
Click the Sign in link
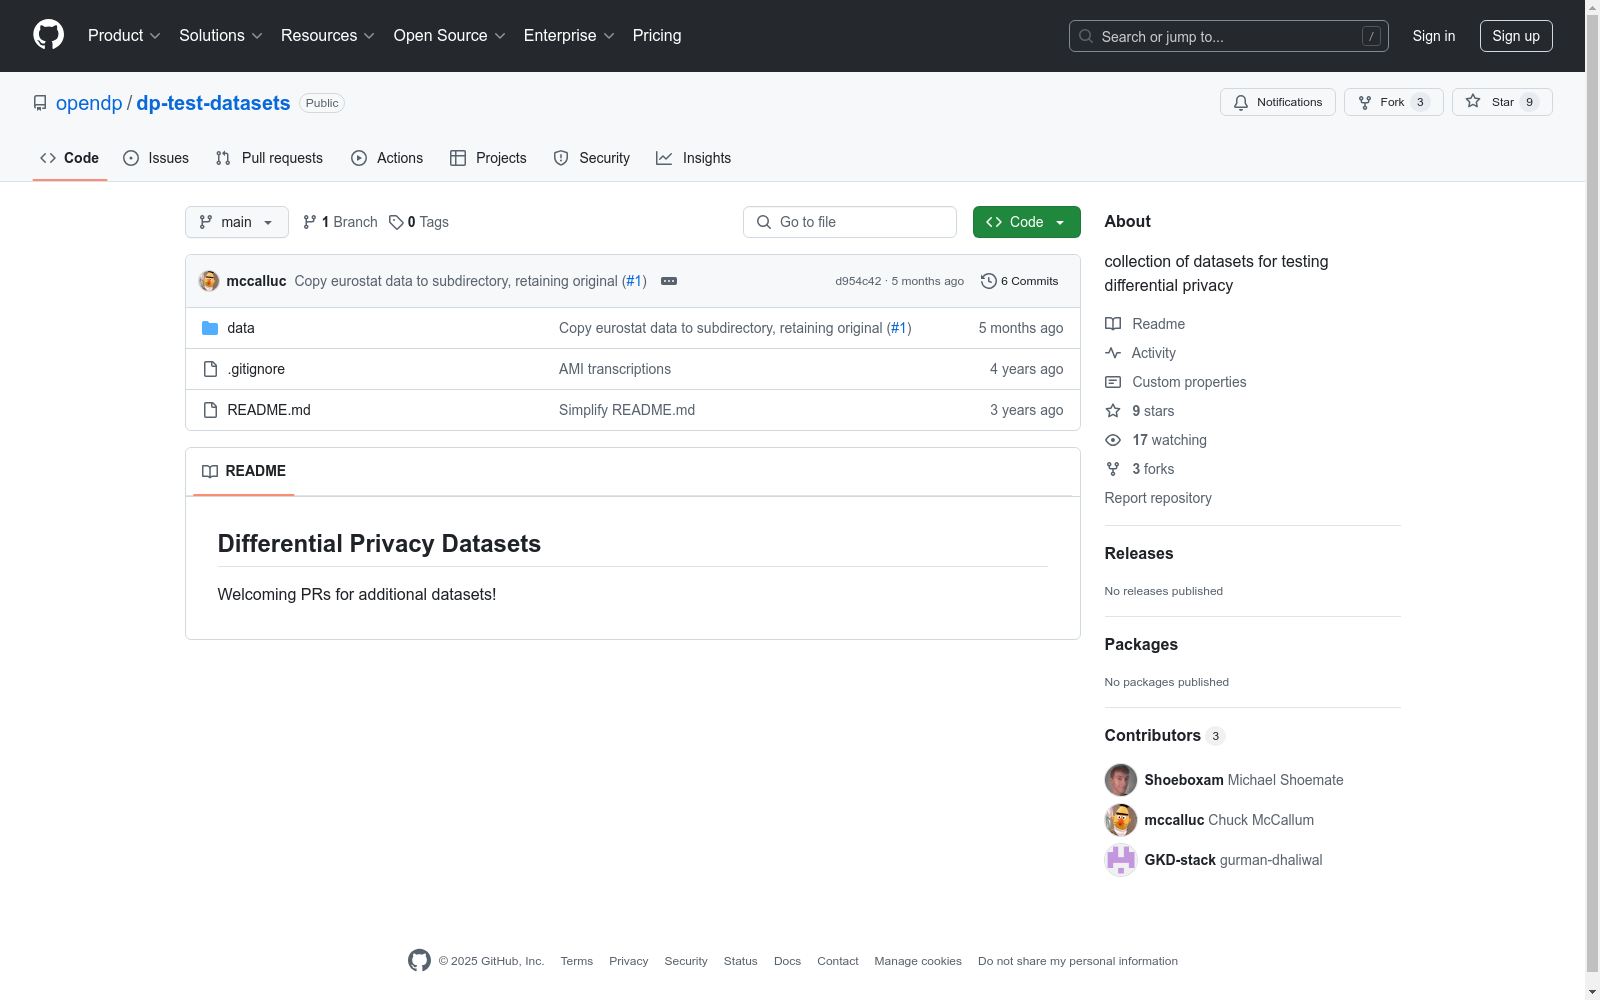tap(1434, 36)
